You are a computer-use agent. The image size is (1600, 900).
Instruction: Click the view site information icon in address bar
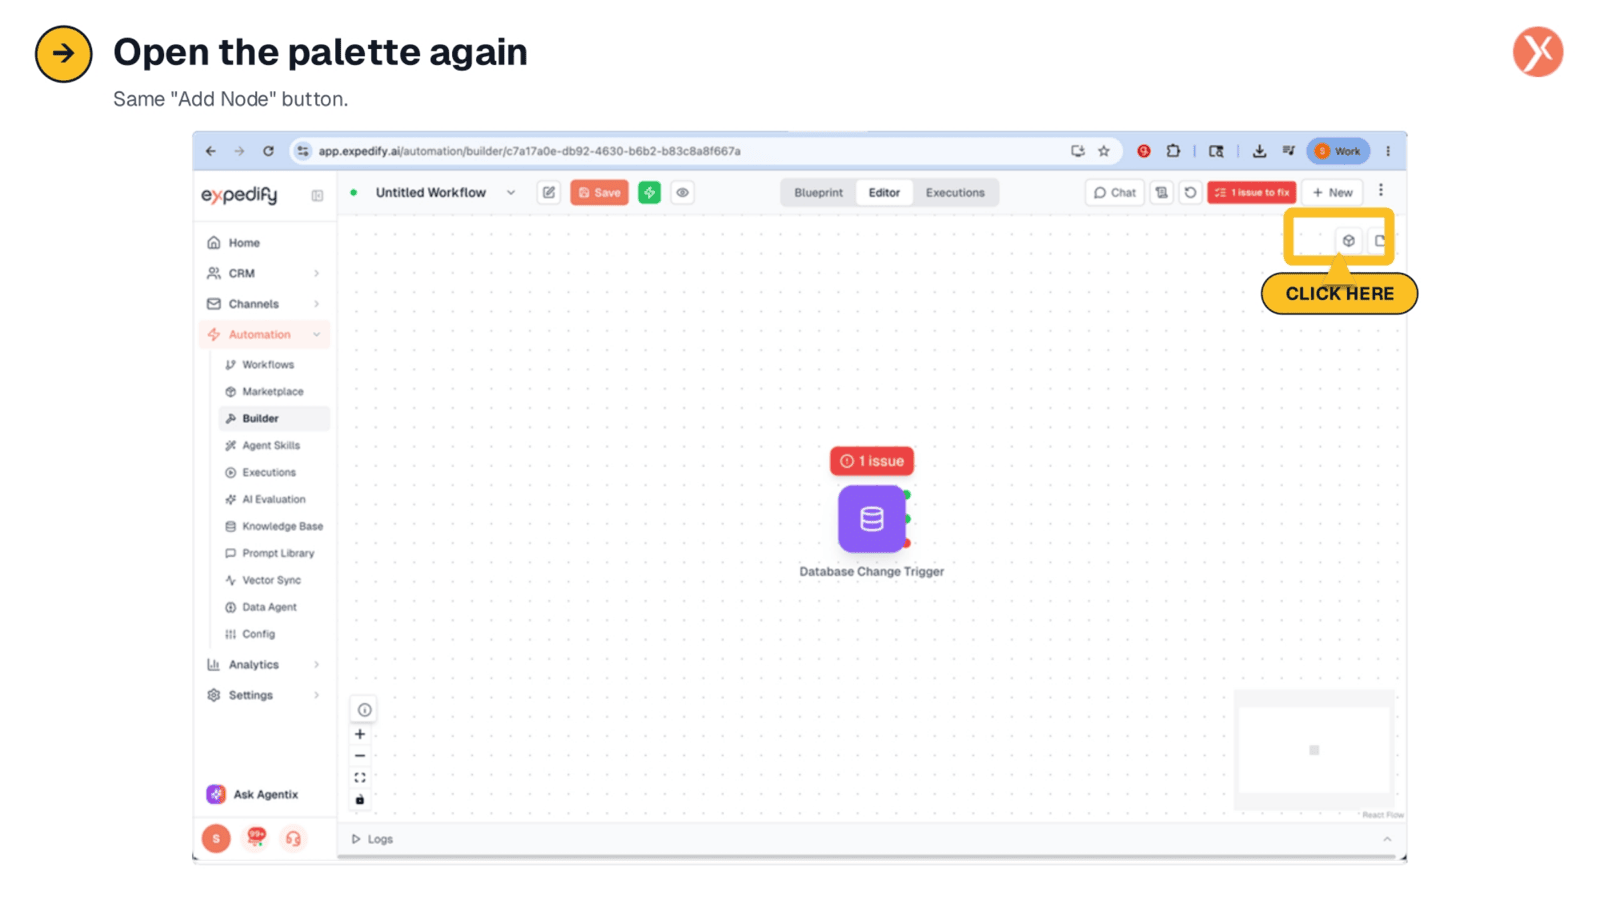pyautogui.click(x=303, y=151)
